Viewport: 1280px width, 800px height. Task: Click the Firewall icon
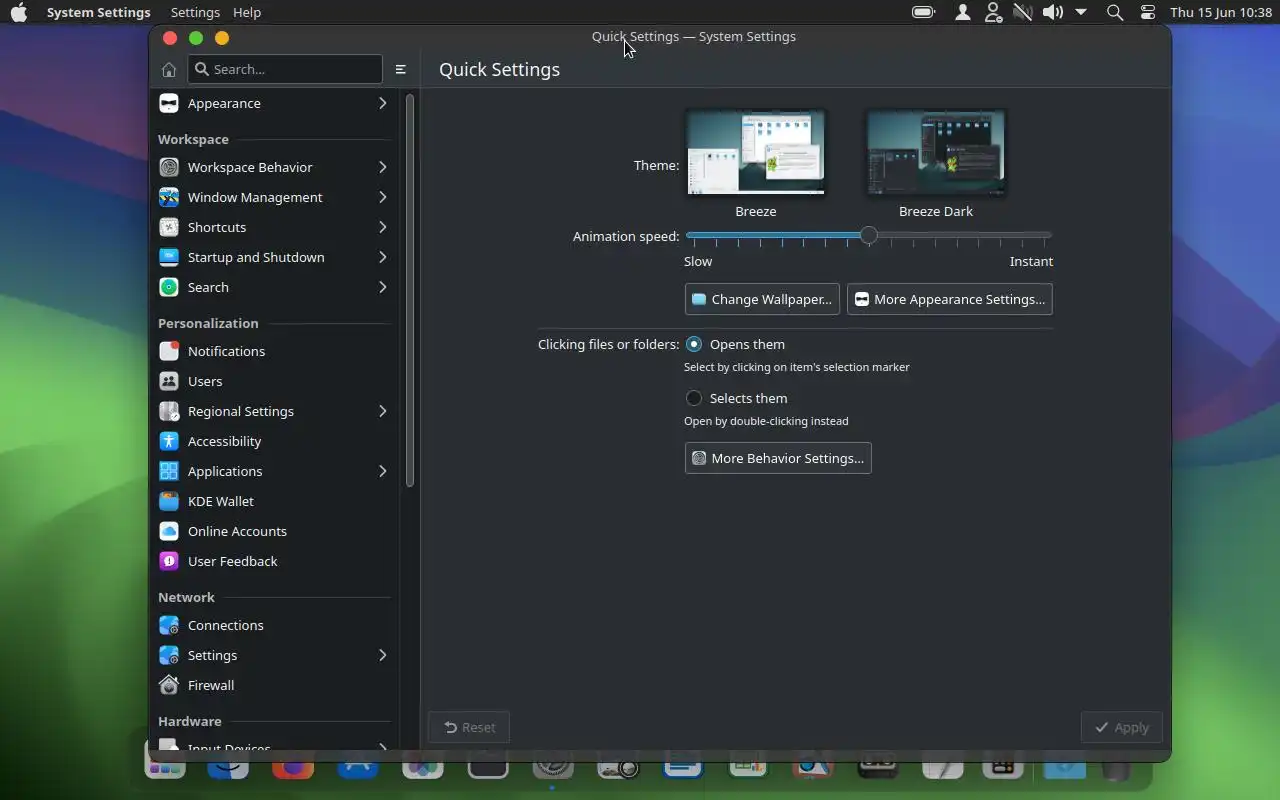[x=169, y=685]
